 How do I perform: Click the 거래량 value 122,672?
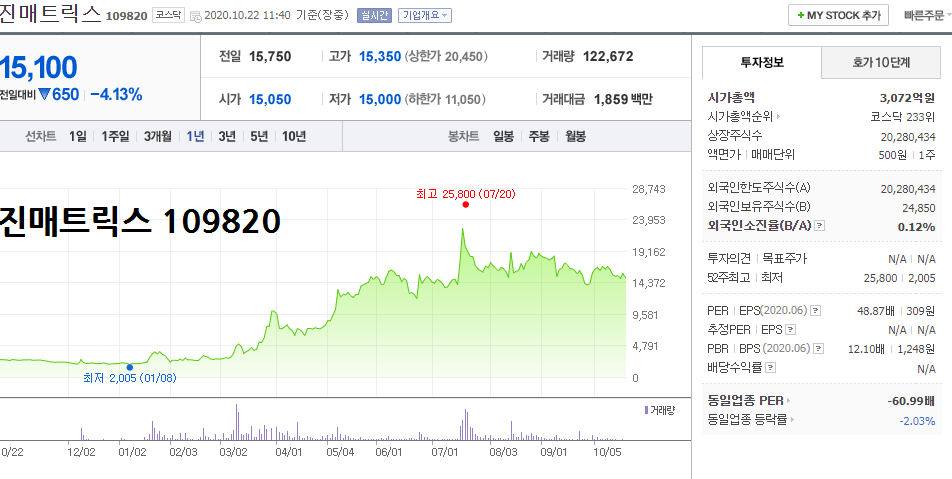tap(608, 56)
